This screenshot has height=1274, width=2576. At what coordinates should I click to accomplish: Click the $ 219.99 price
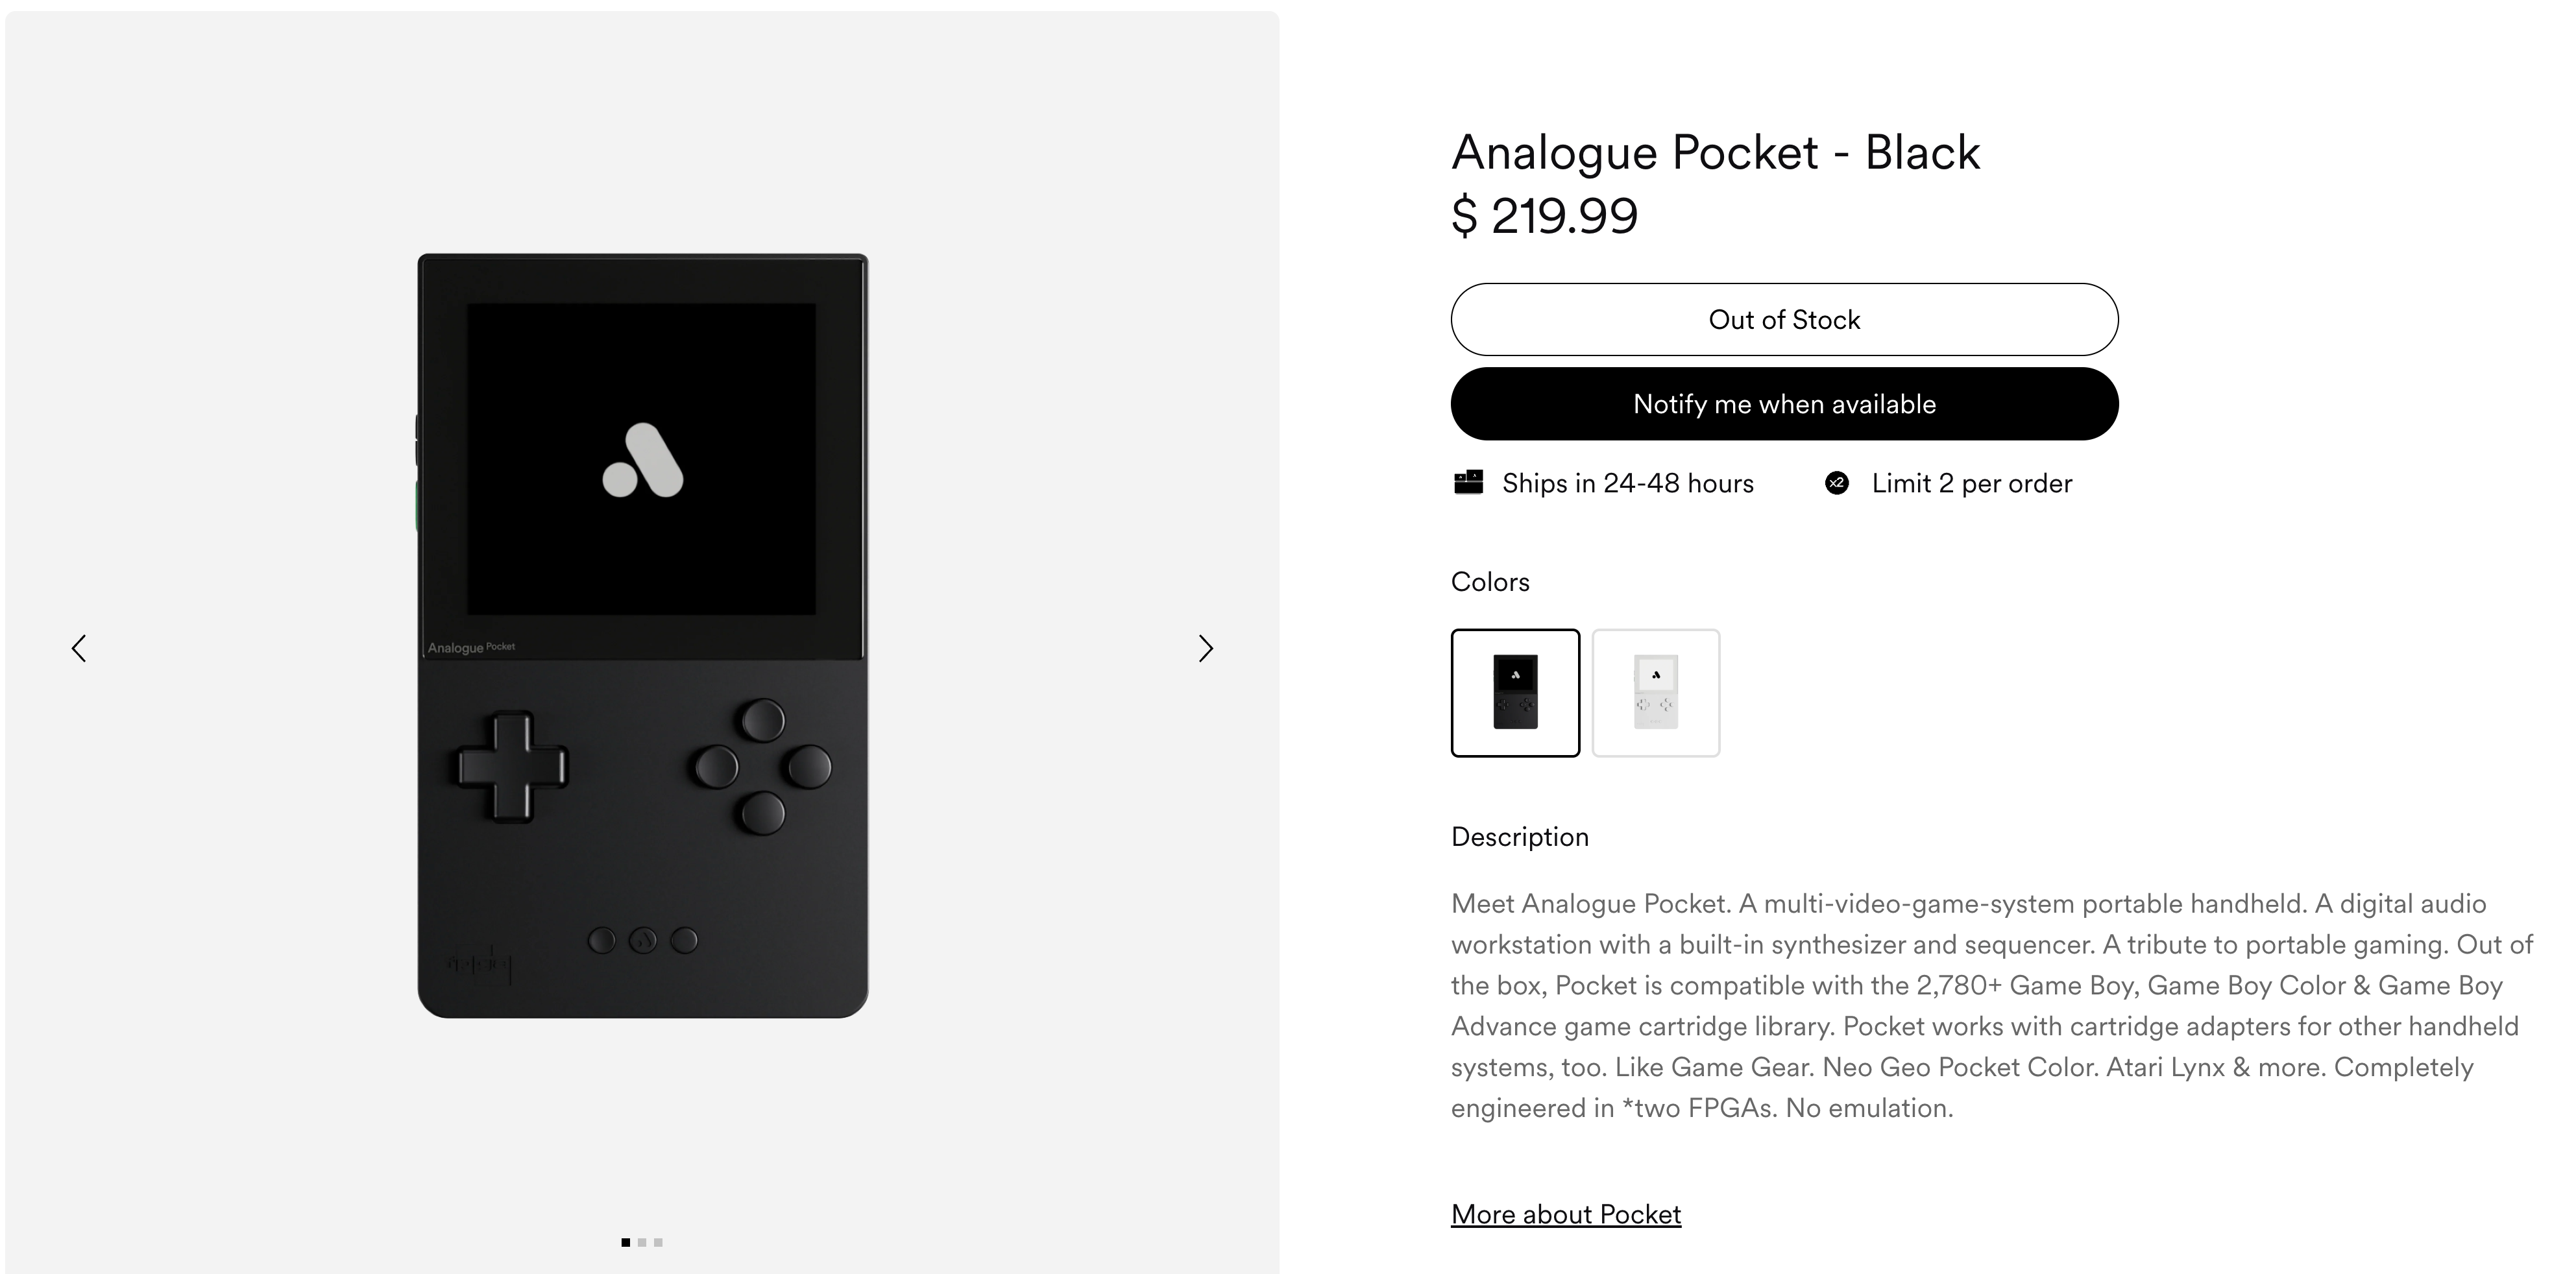1545,216
